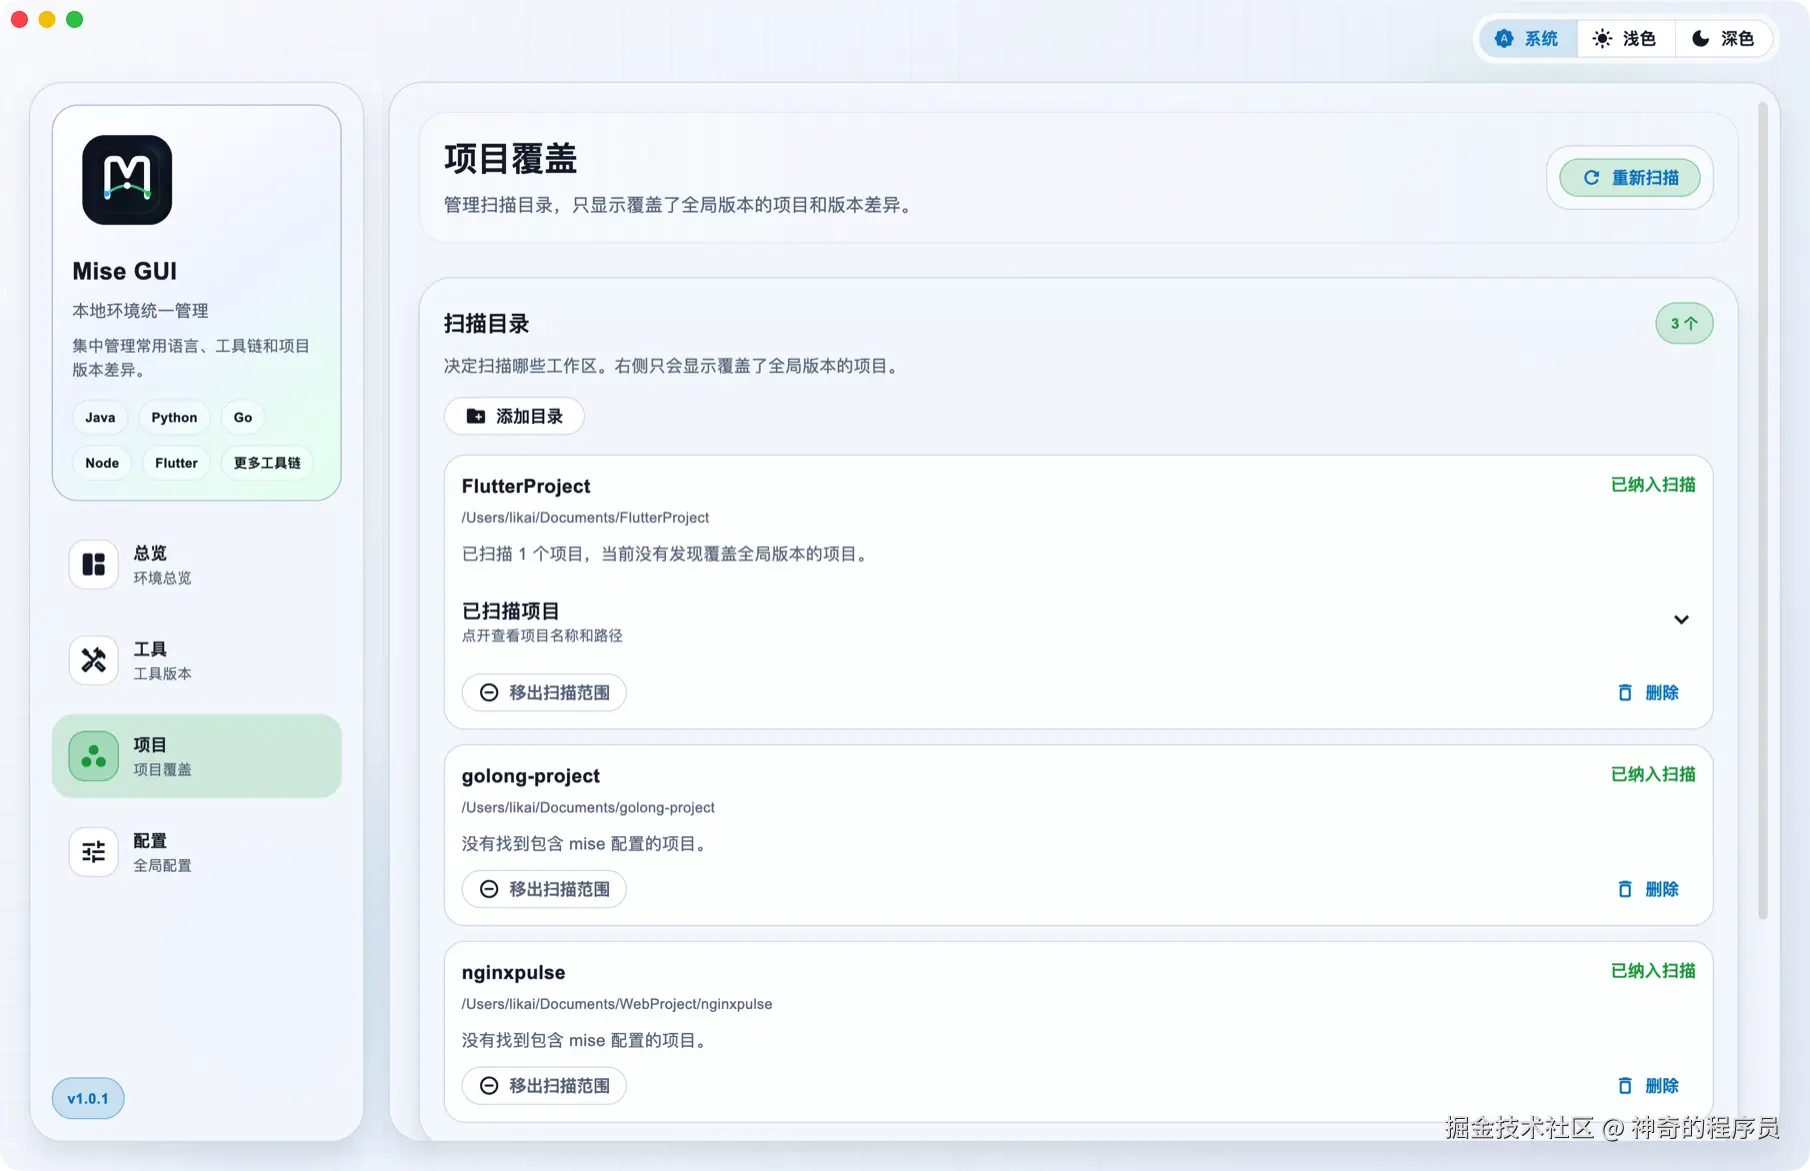Delete nginxpulse with 删除
The height and width of the screenshot is (1171, 1810).
(1648, 1086)
